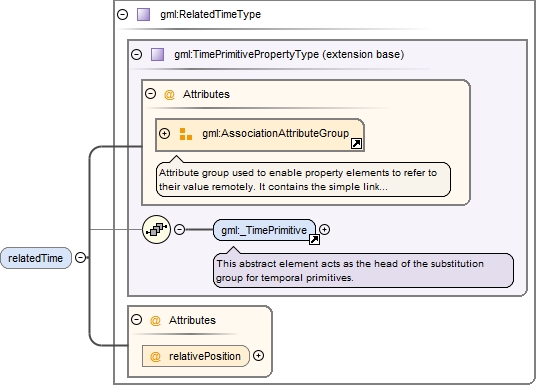
Task: Click the reference arrow on gml:_TimePrimitive
Action: tap(314, 240)
